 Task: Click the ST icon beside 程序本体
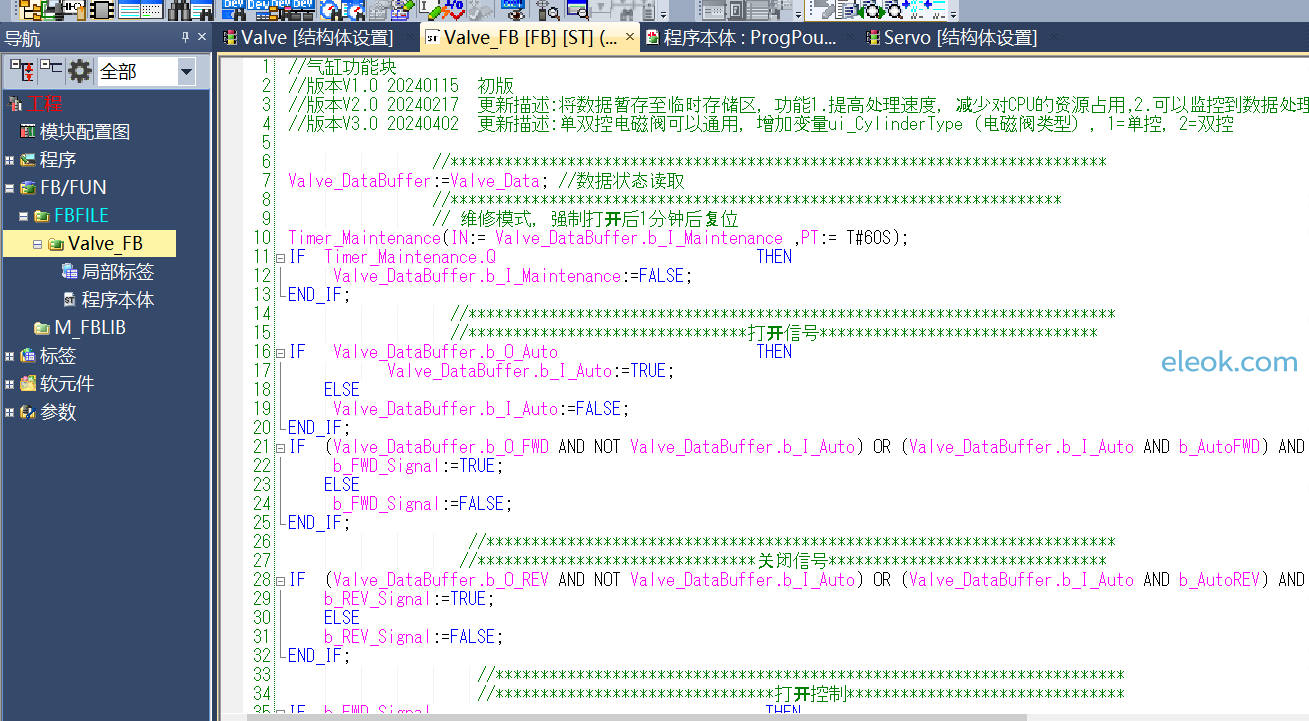pyautogui.click(x=69, y=299)
